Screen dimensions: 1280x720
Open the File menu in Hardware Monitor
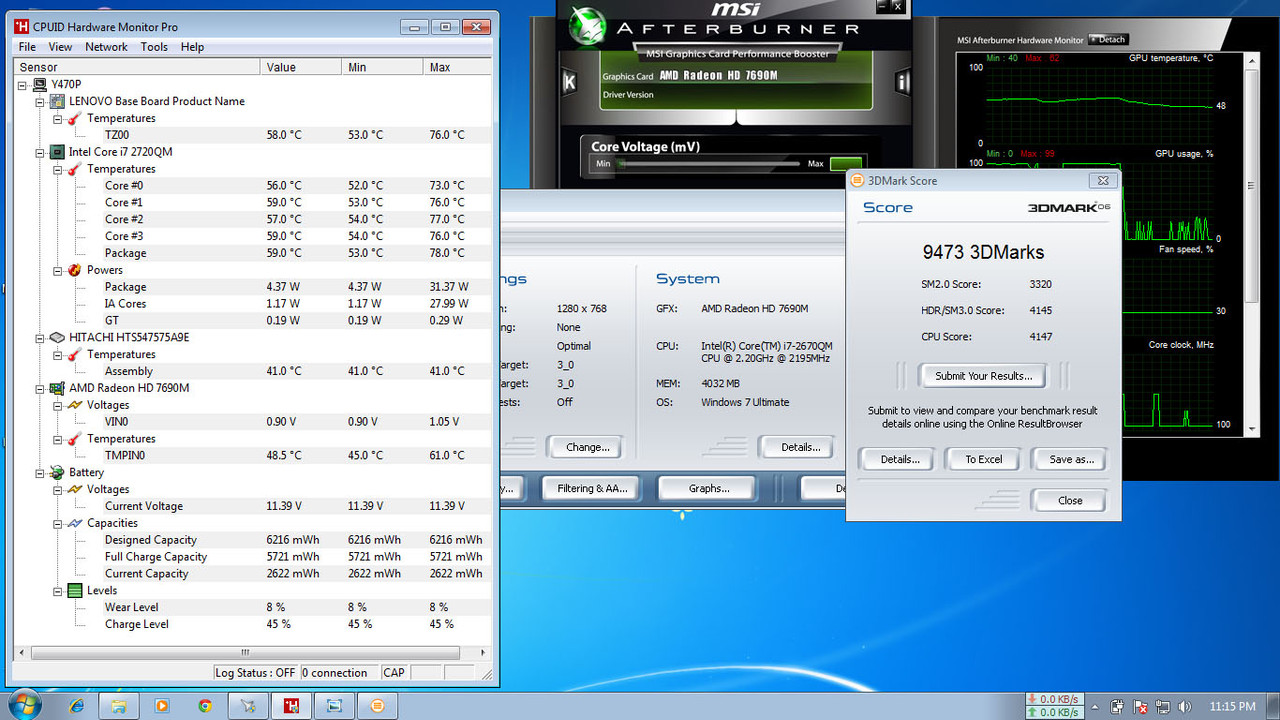(x=27, y=47)
